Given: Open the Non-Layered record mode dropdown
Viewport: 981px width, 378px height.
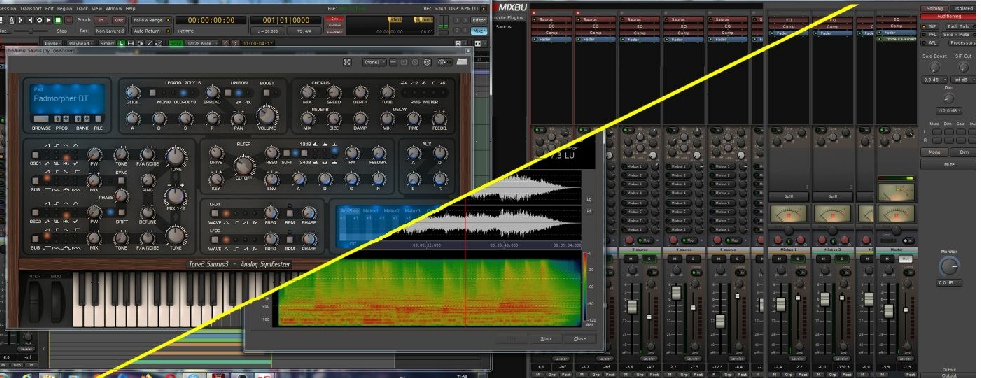Looking at the screenshot, I should tap(109, 31).
